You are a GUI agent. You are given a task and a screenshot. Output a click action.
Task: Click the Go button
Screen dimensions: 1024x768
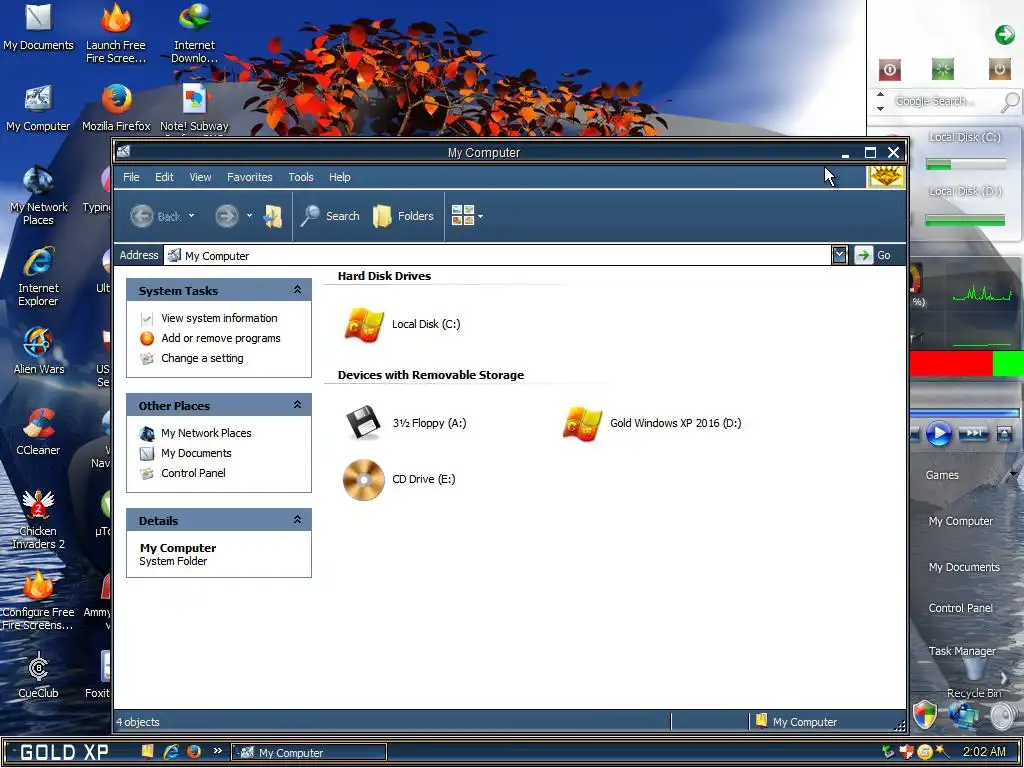point(874,255)
